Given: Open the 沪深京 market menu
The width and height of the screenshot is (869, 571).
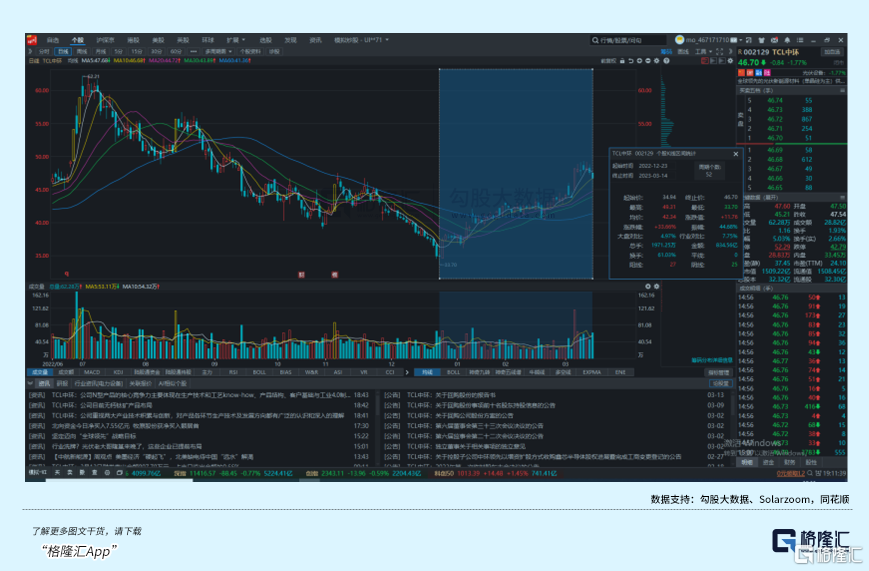Looking at the screenshot, I should [105, 40].
